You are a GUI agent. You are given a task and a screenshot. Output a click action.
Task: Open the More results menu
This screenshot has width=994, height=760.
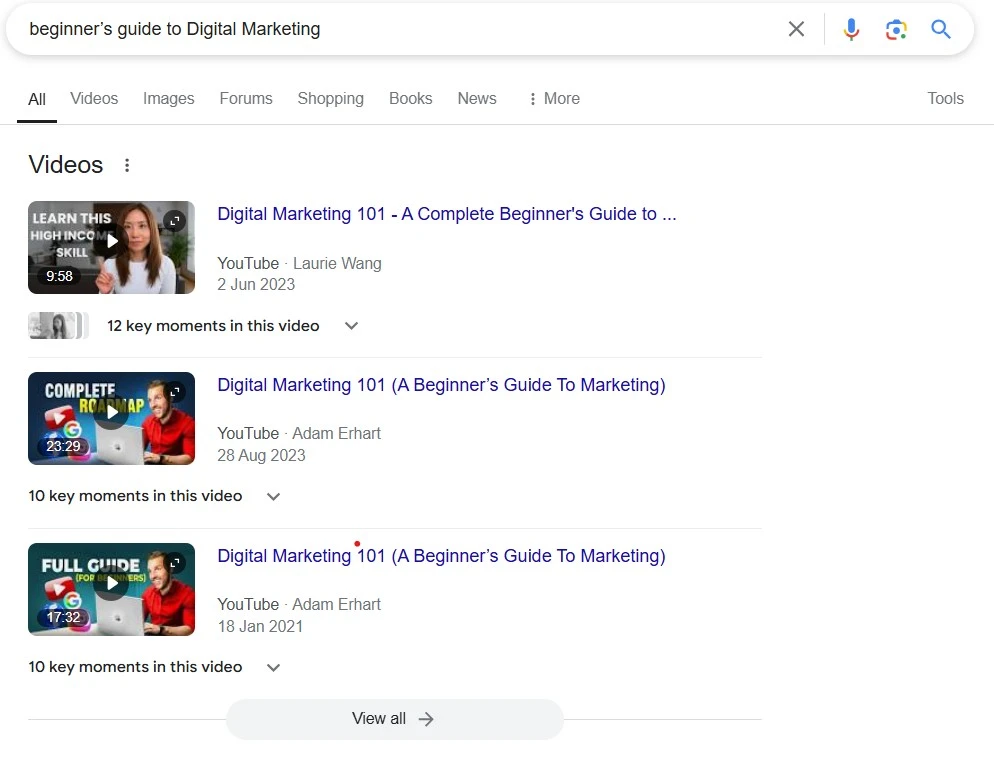[554, 98]
